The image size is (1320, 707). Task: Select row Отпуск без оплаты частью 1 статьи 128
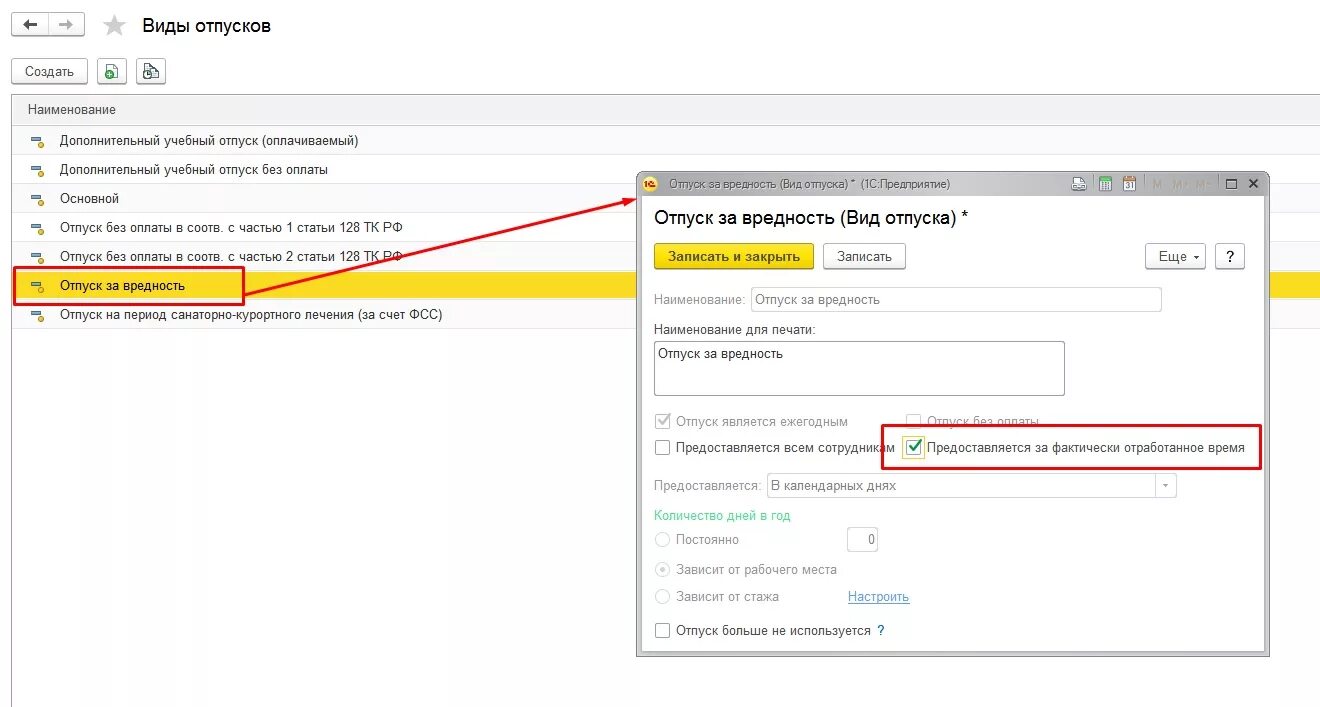(x=325, y=228)
